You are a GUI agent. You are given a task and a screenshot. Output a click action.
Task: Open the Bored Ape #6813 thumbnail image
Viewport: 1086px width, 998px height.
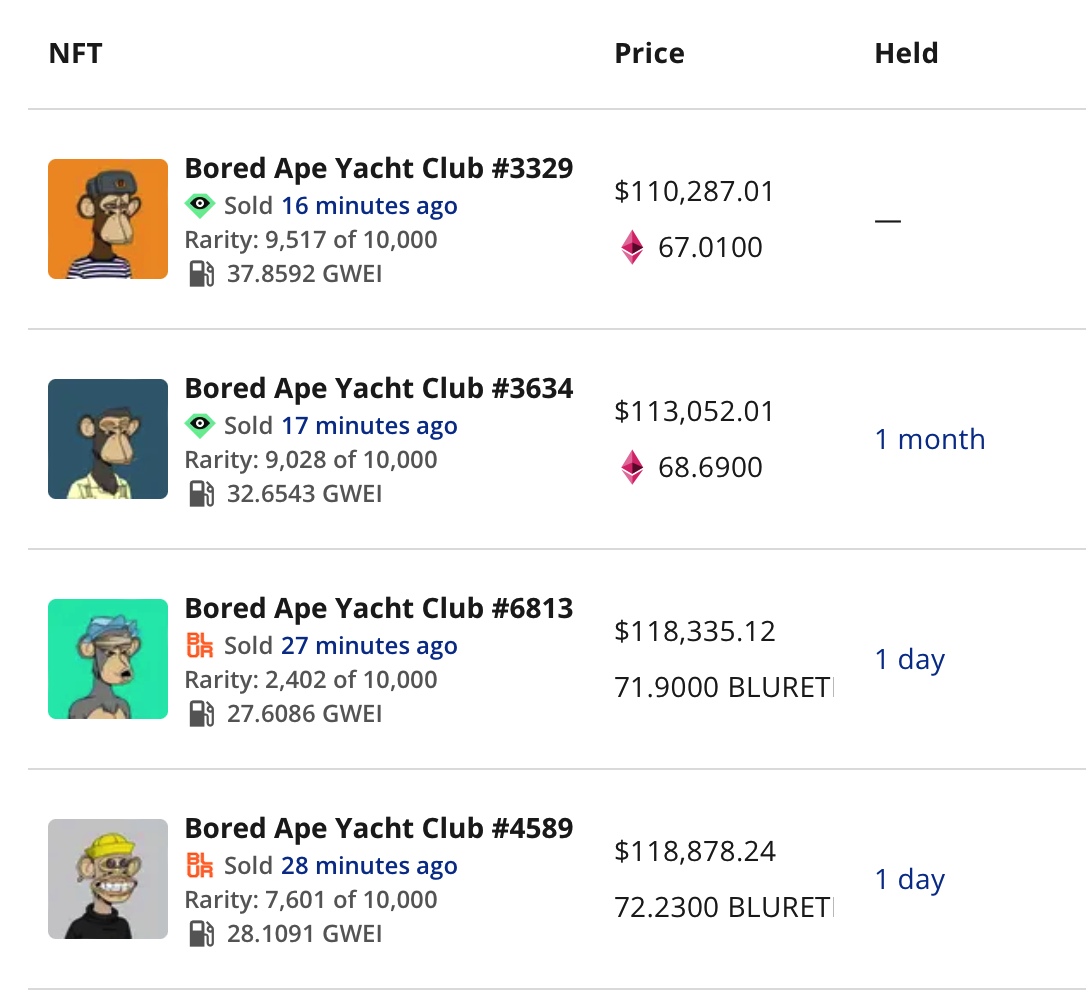click(x=108, y=659)
